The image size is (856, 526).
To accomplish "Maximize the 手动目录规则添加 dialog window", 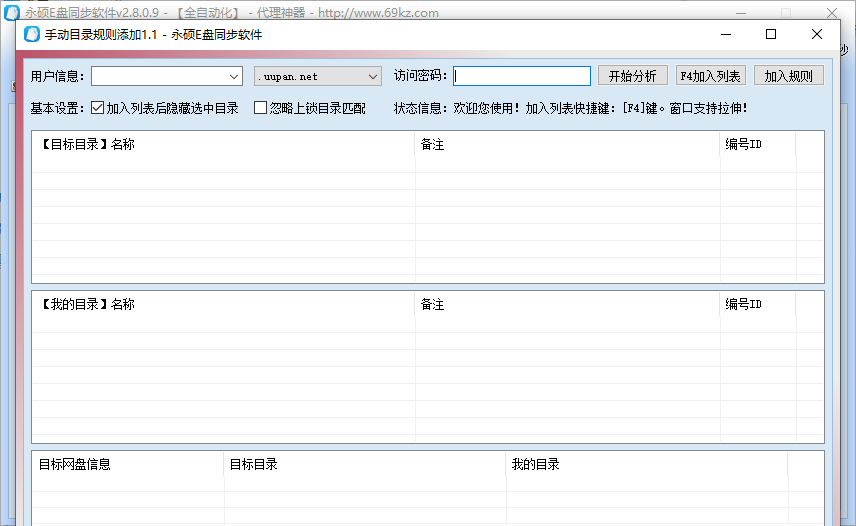I will [x=771, y=34].
